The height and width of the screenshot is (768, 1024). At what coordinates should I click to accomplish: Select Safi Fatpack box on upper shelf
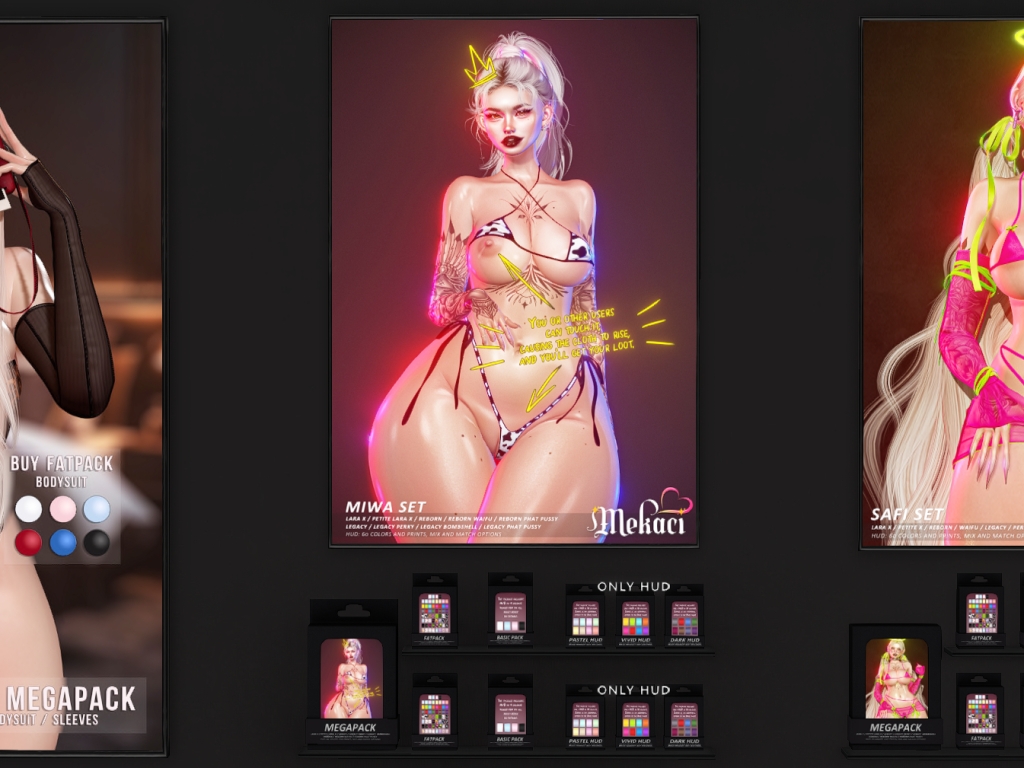(981, 611)
